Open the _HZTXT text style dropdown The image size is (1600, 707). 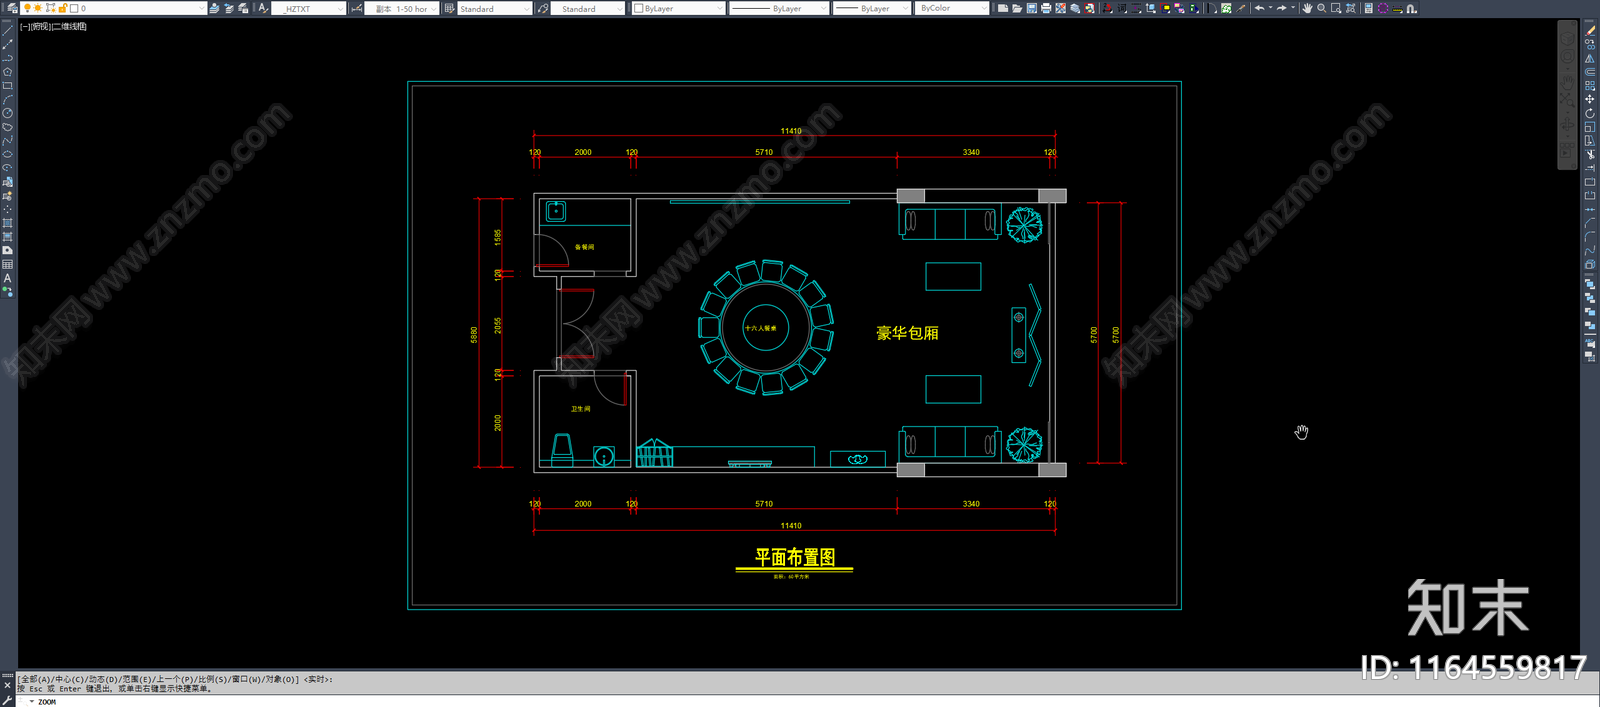(x=340, y=9)
